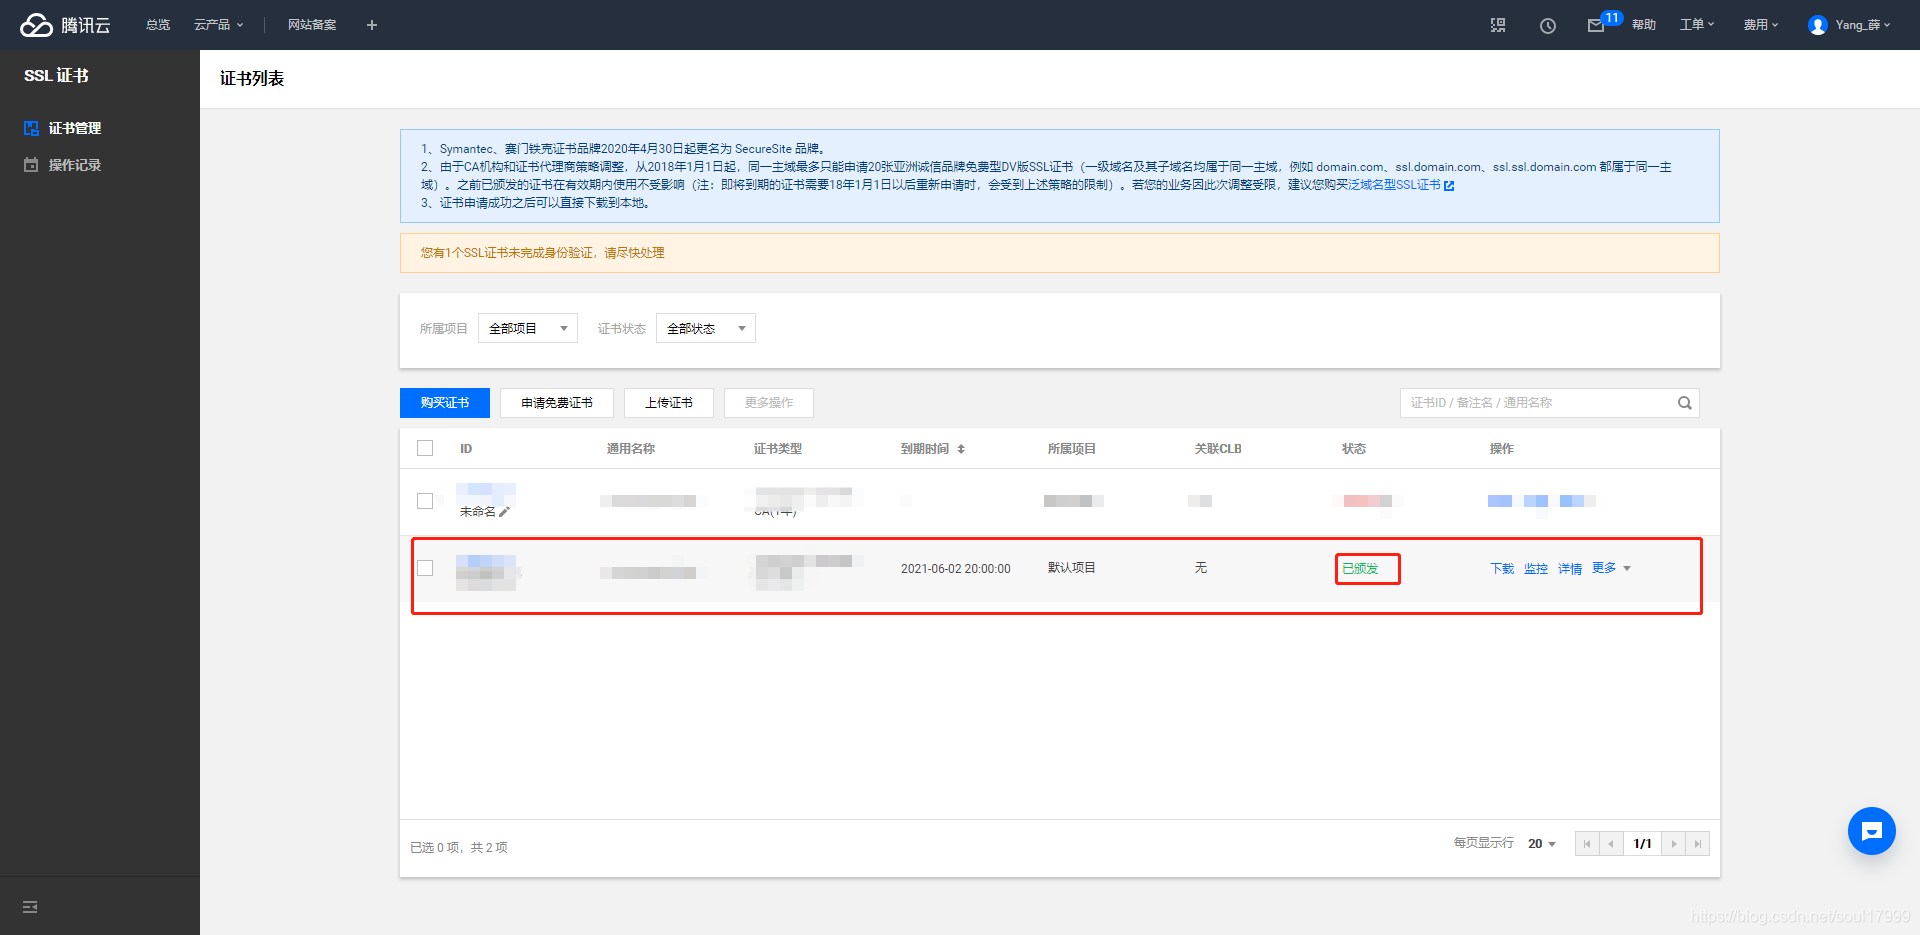This screenshot has height=935, width=1920.
Task: Click the 上传证书 button
Action: 669,403
